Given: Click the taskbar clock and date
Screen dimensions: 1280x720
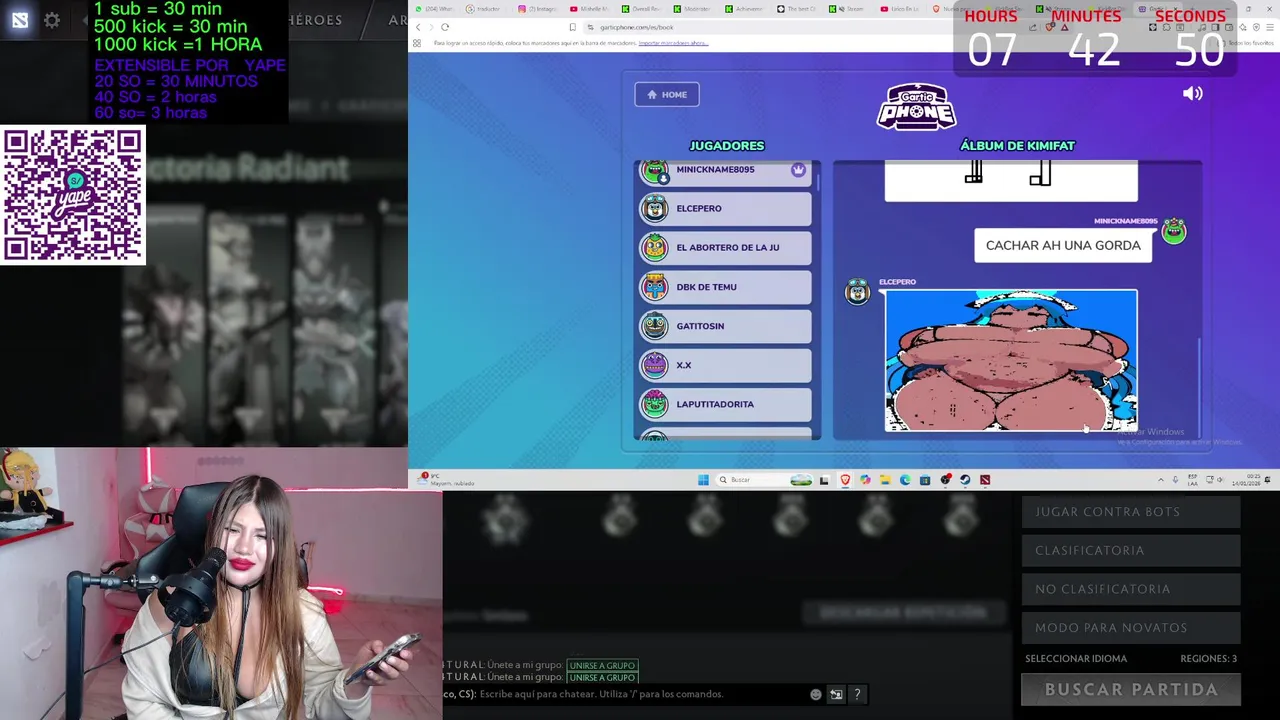Looking at the screenshot, I should (1246, 480).
